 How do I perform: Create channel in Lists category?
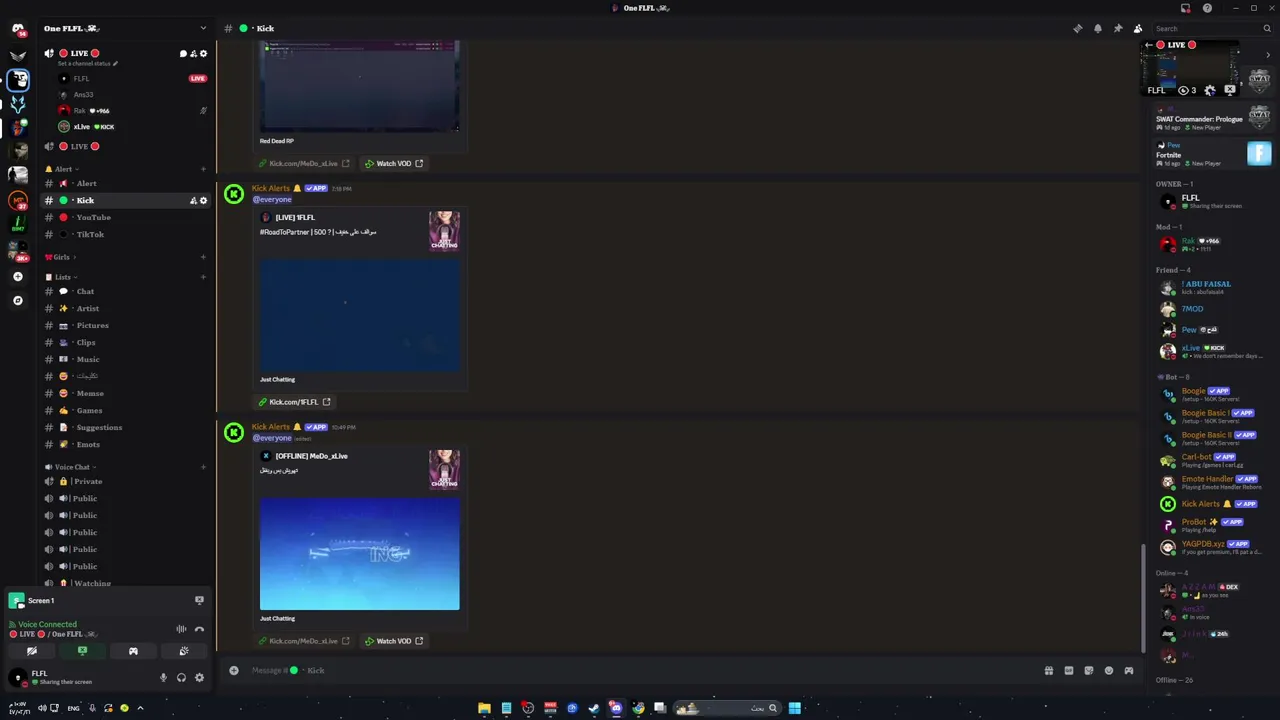pos(203,277)
